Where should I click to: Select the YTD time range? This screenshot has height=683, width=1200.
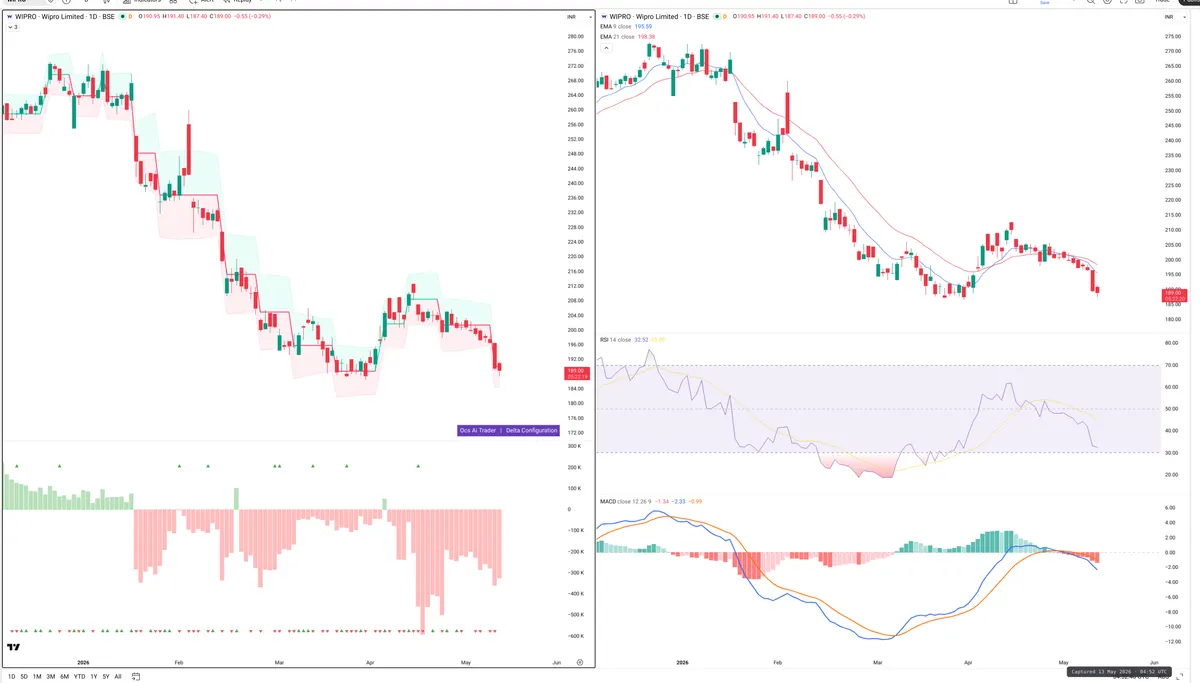pos(79,676)
